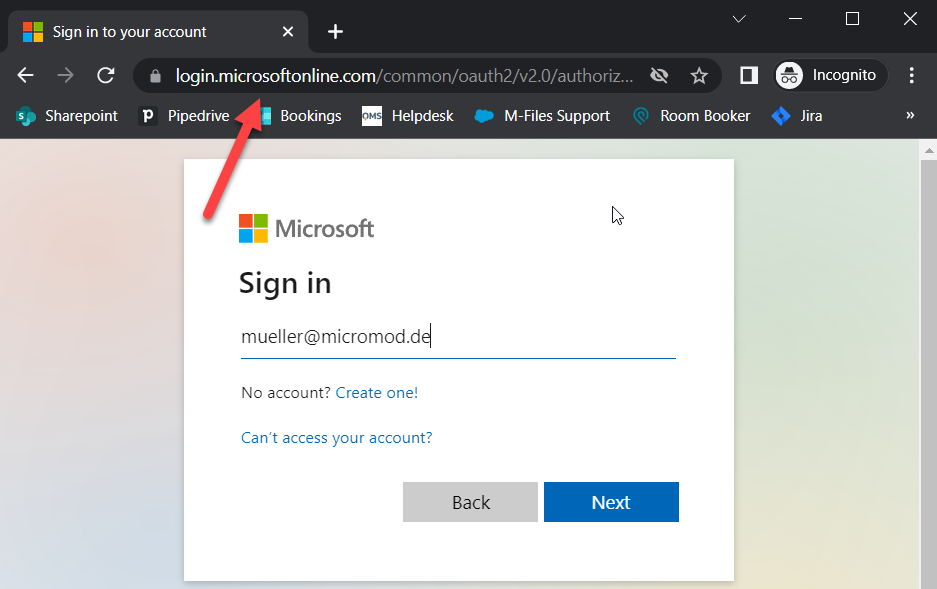Screen dimensions: 937x589
Task: Click the email address input field
Action: click(457, 338)
